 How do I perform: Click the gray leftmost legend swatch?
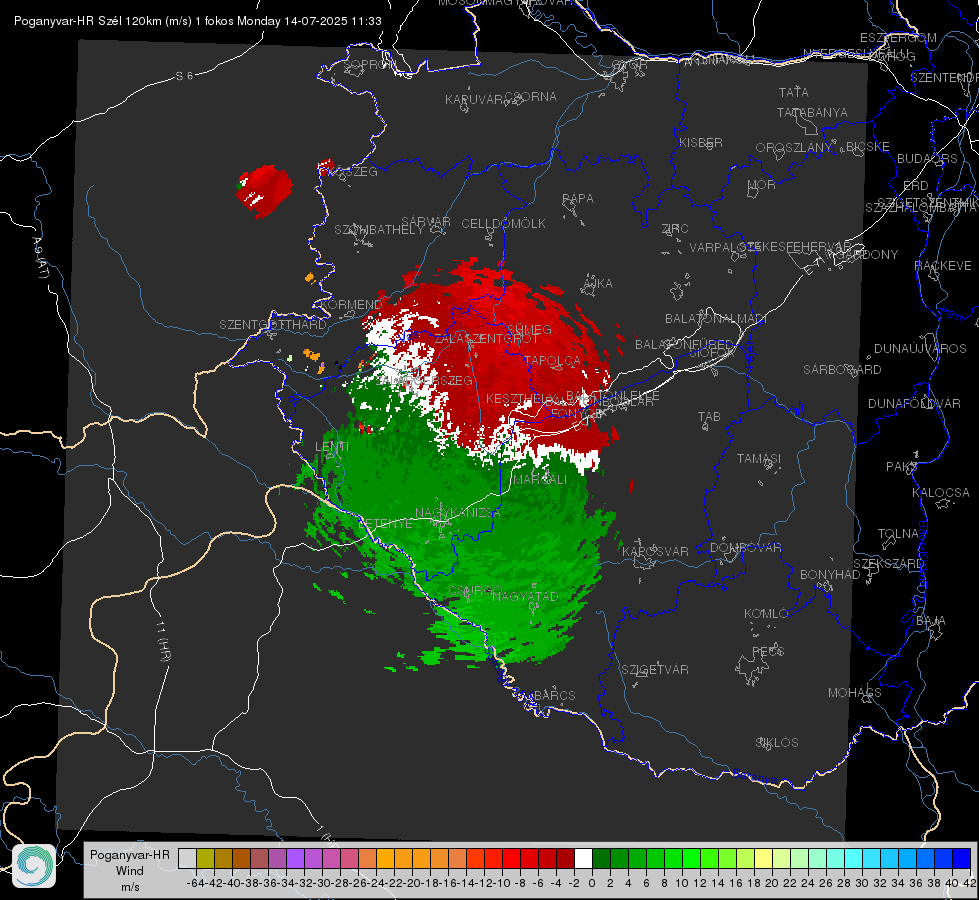click(187, 858)
